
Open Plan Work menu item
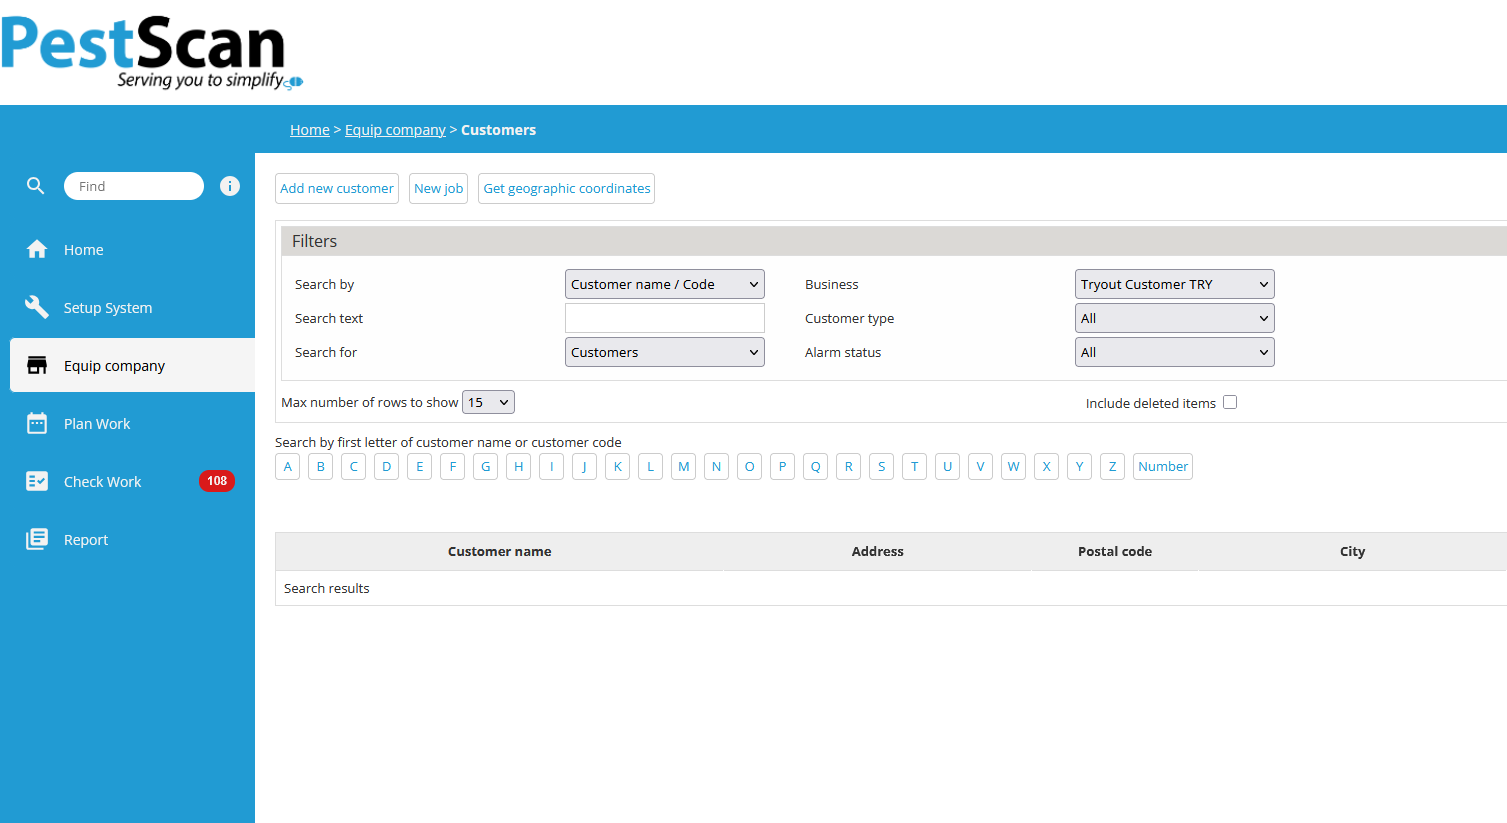point(97,424)
